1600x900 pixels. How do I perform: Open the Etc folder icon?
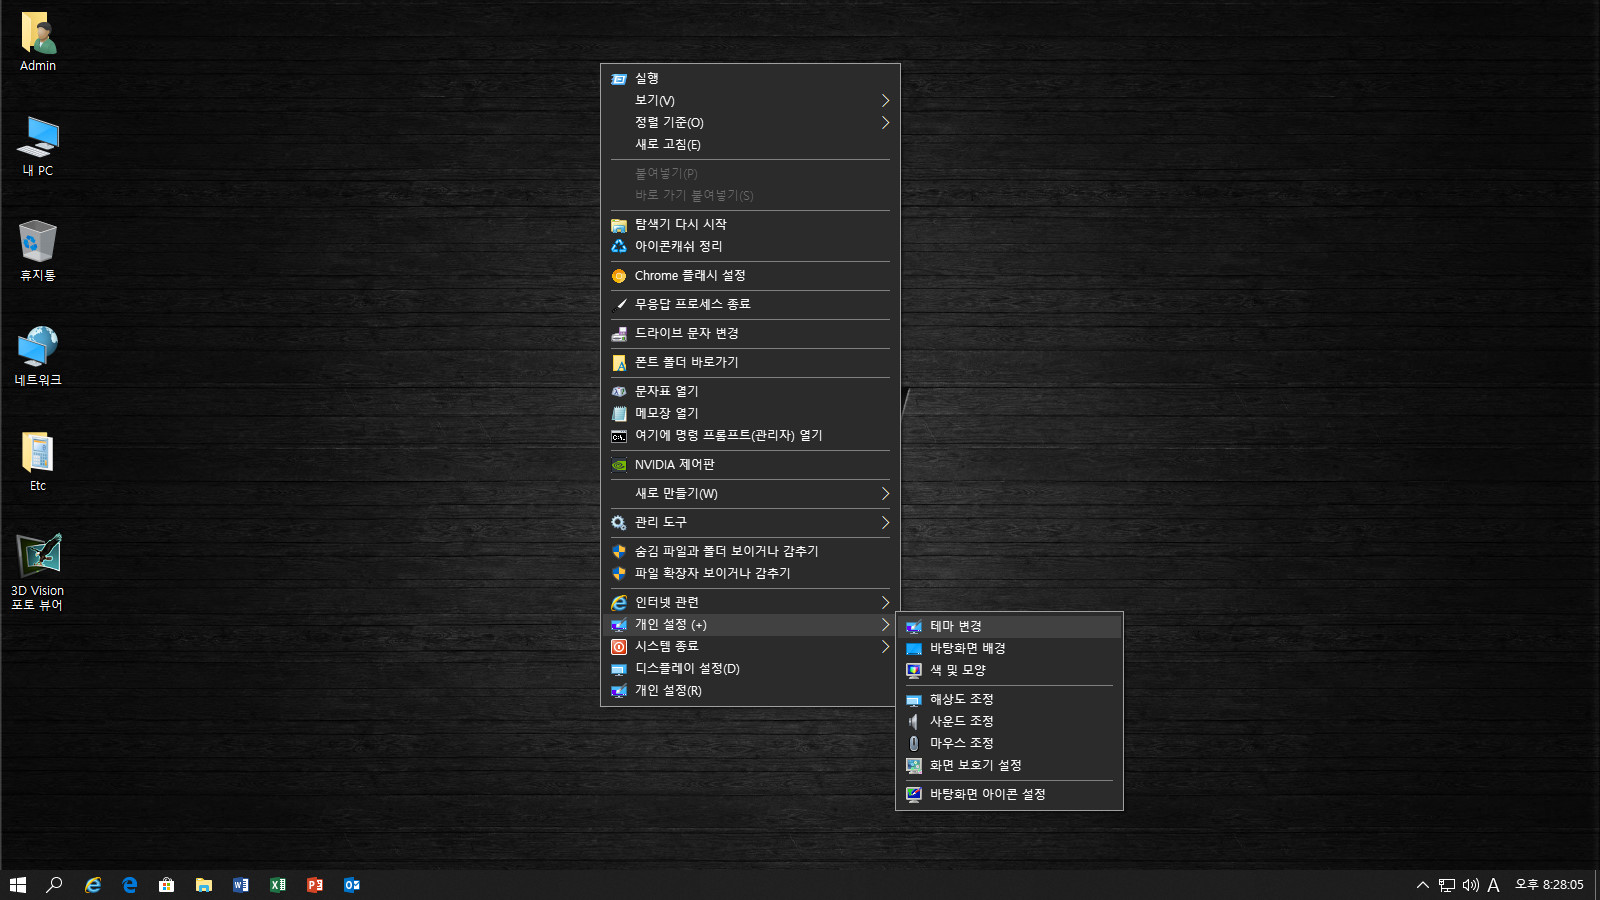[x=38, y=462]
